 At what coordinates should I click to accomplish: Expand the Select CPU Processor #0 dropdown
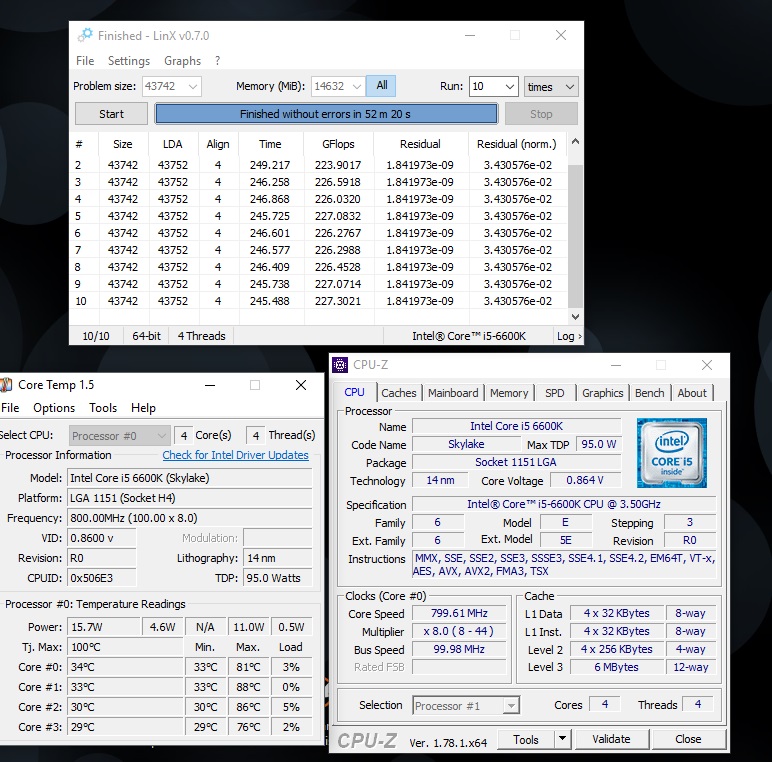[120, 436]
